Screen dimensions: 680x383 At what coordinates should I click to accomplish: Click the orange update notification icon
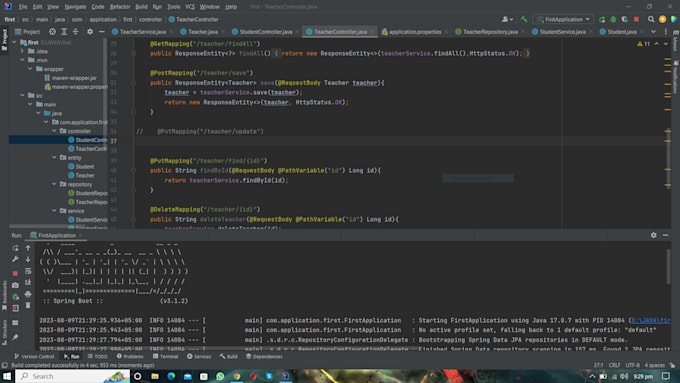coord(662,20)
